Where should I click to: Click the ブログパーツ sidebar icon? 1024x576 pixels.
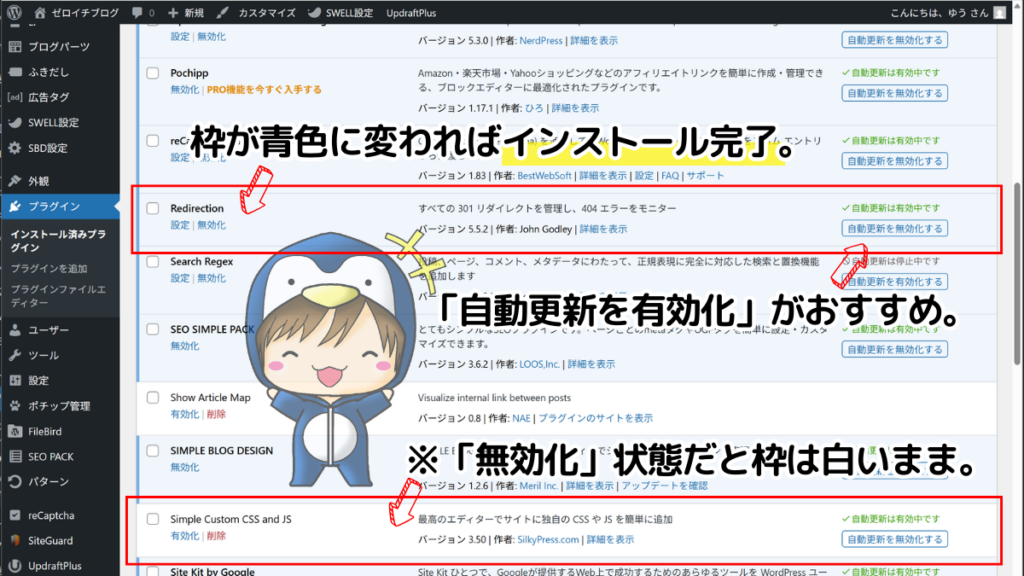[x=15, y=47]
